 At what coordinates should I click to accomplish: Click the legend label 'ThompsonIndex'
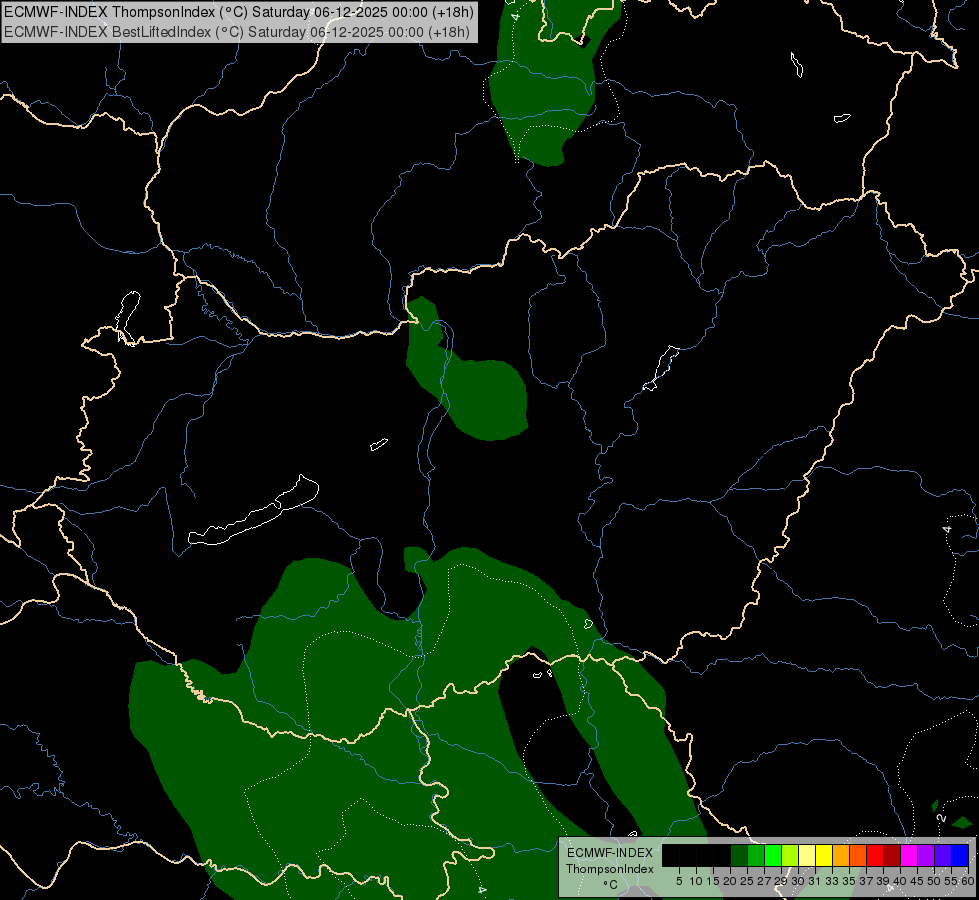click(x=609, y=869)
